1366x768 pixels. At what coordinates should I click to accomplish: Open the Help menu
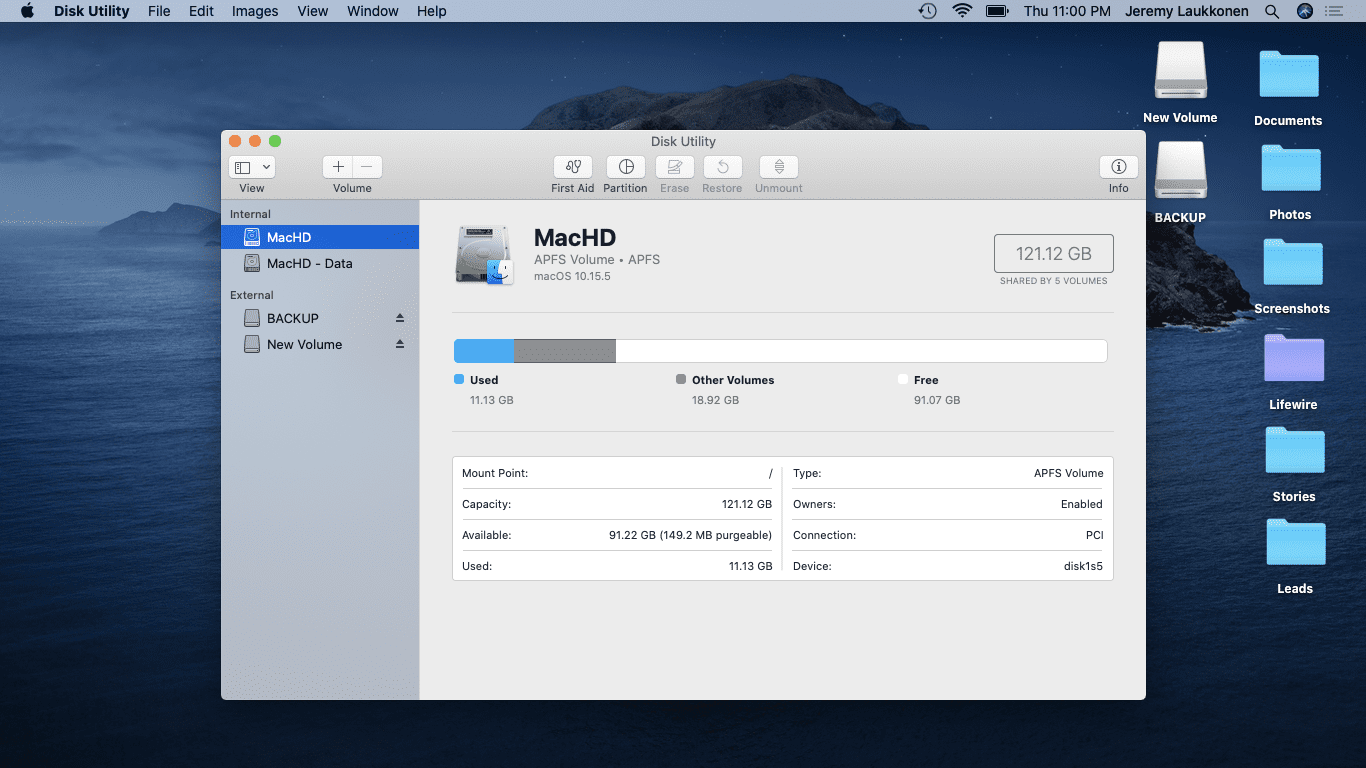pos(432,11)
